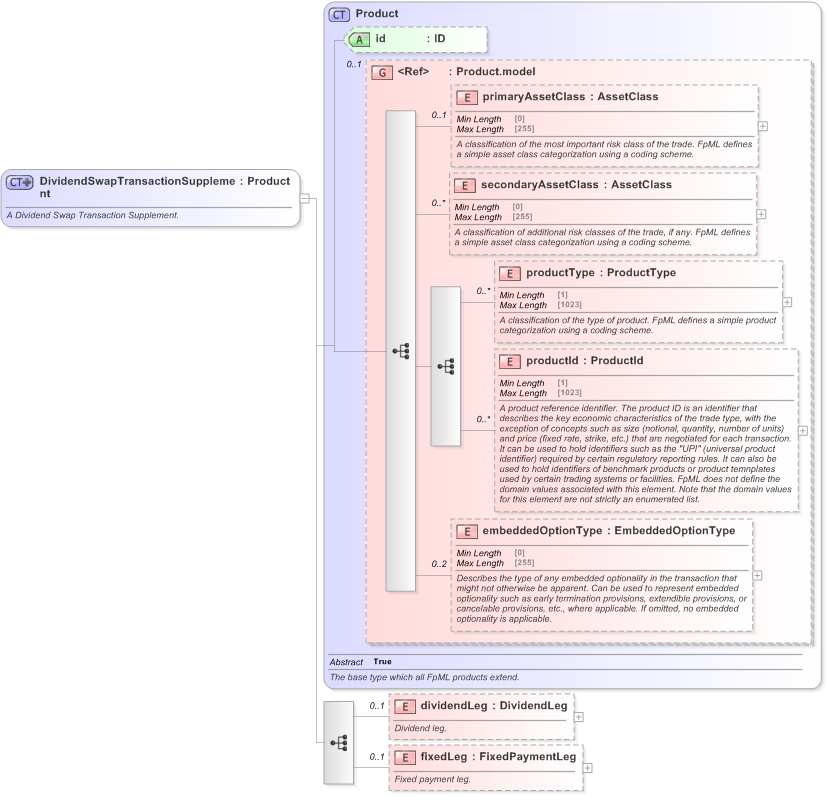Click the E icon of productId
The width and height of the screenshot is (826, 797).
click(510, 361)
